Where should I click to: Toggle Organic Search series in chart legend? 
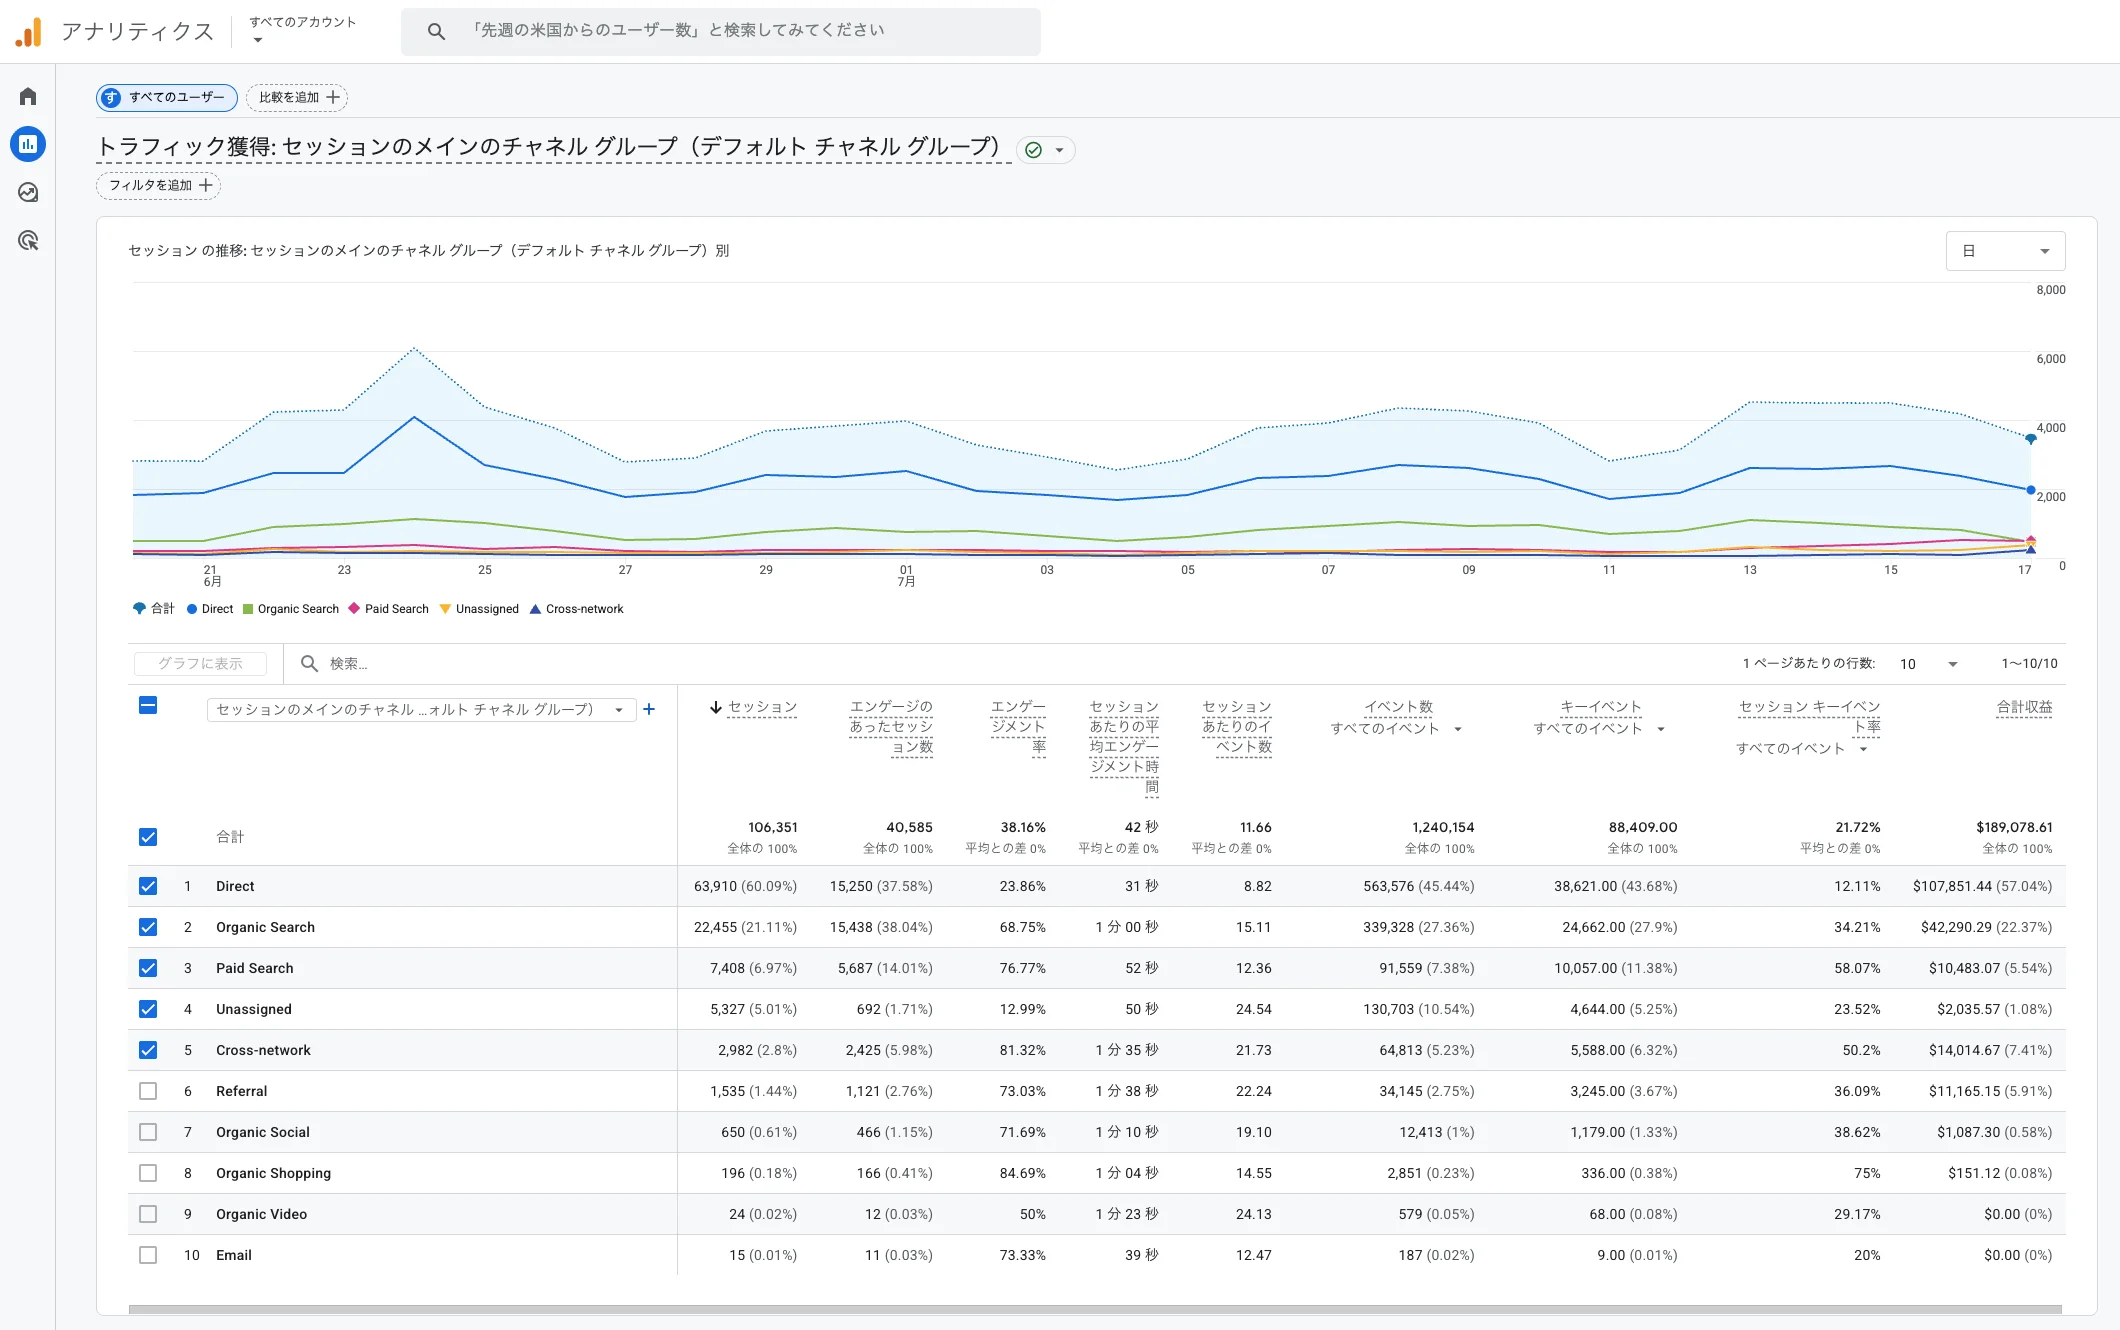tap(291, 609)
